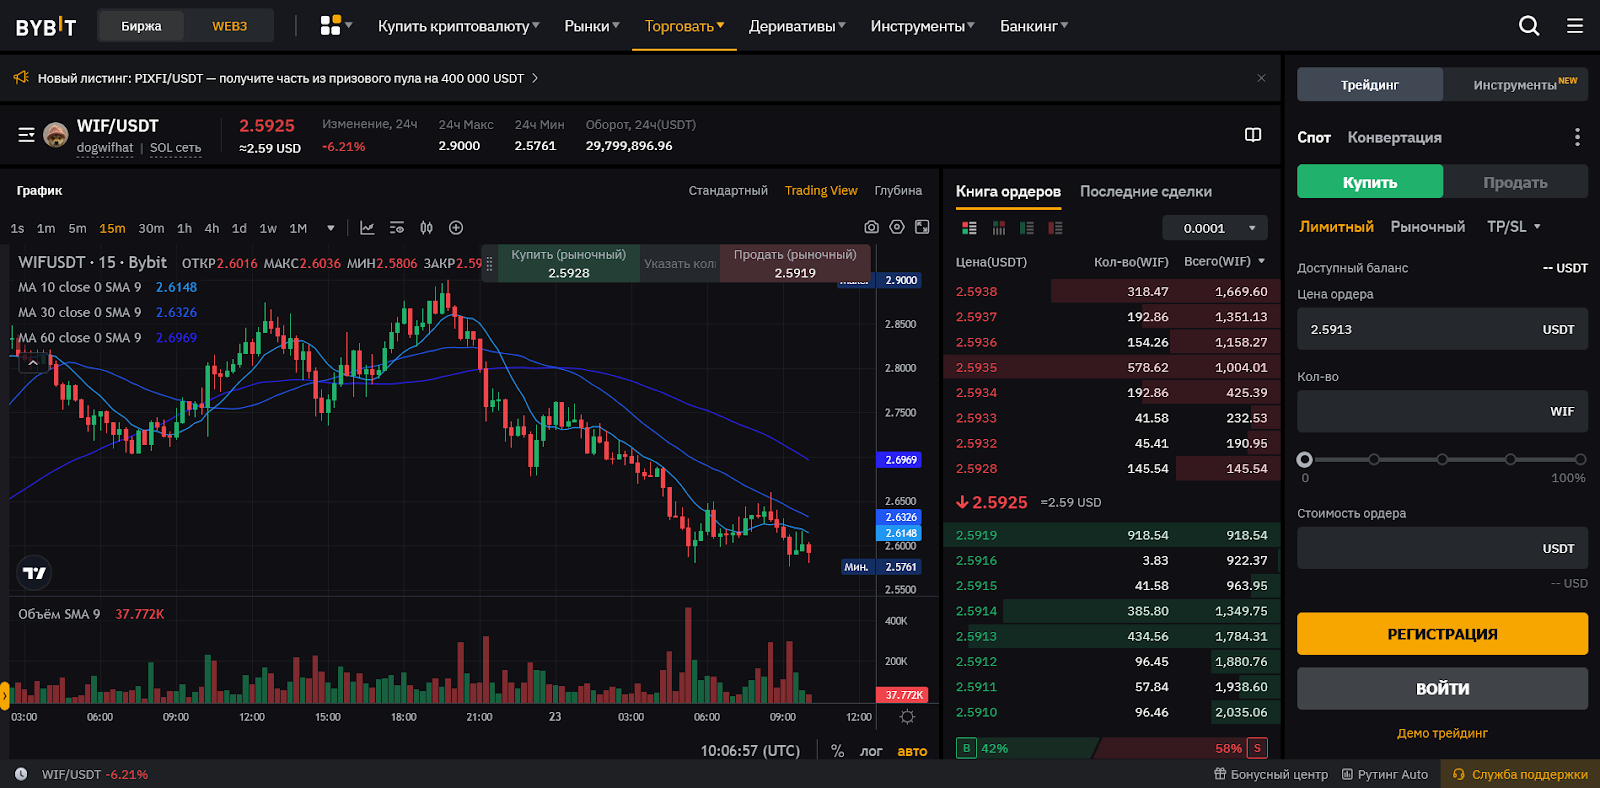The image size is (1600, 788).
Task: Select the 1h chart timeframe
Action: 184,228
